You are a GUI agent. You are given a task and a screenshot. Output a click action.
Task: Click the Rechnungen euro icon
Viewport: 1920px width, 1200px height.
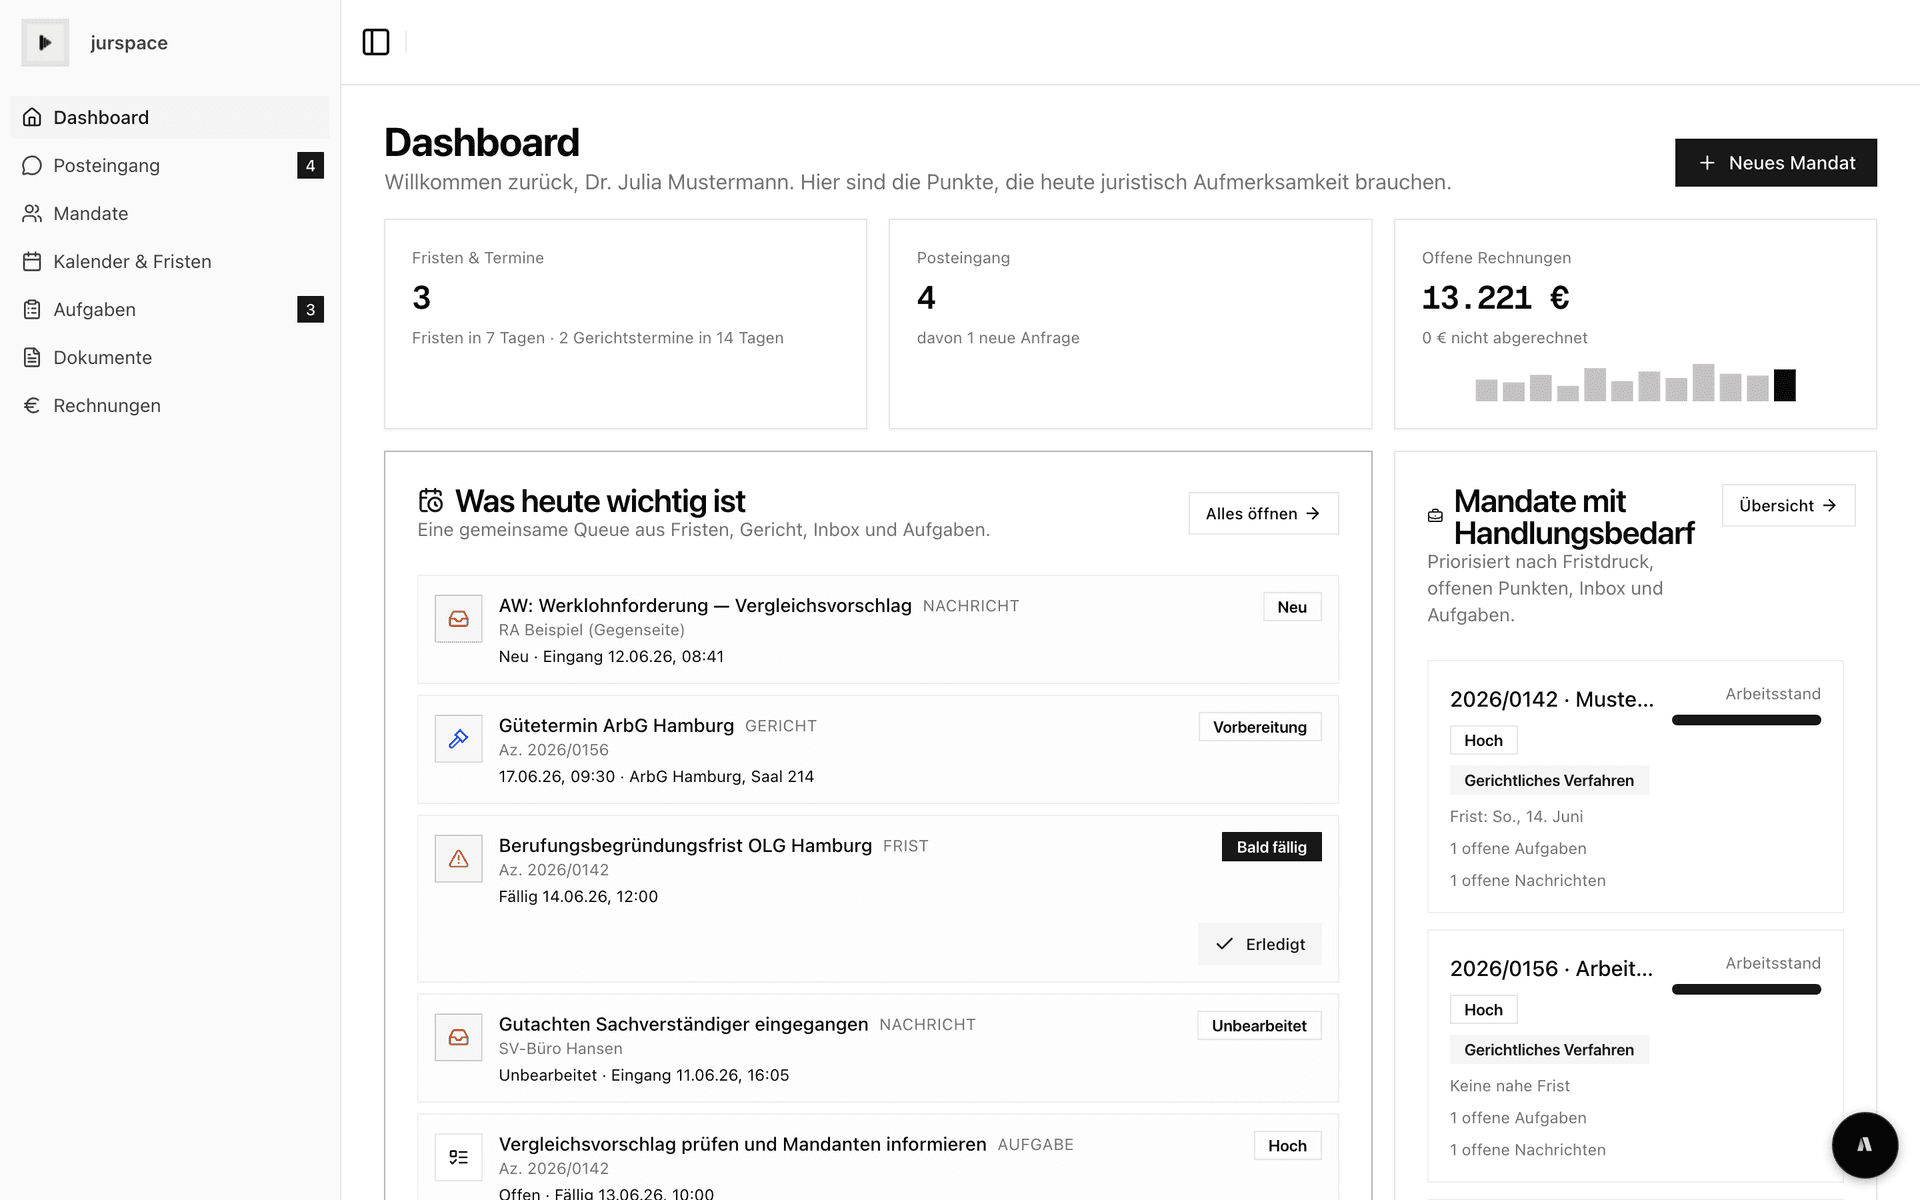click(32, 405)
